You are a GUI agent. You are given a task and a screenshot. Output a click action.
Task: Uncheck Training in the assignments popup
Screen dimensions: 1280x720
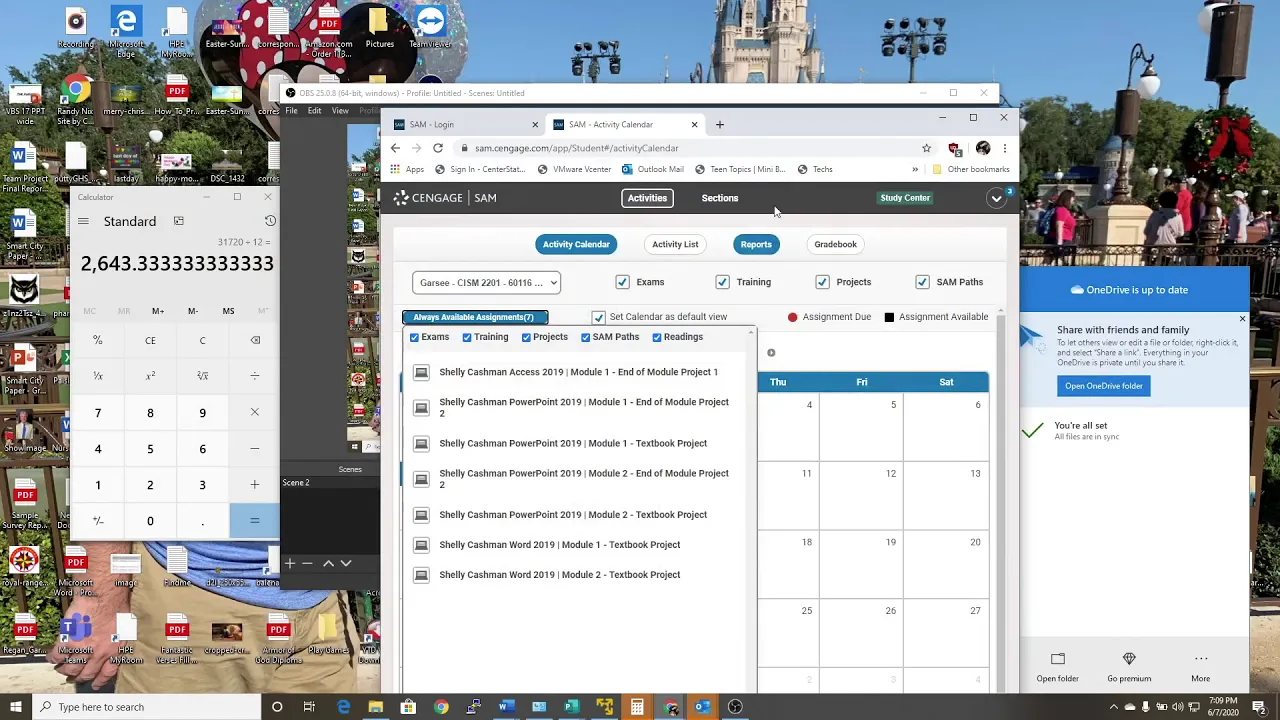tap(466, 337)
